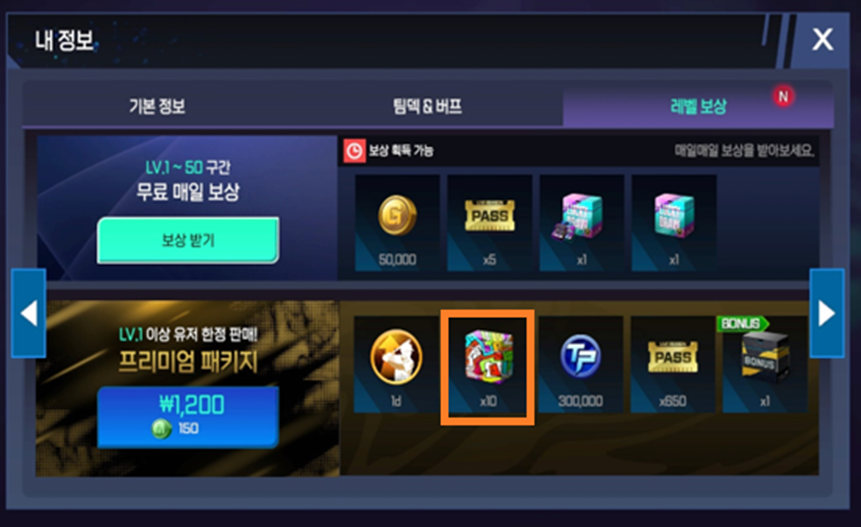Claim rewards with 보상 받기 button

(x=188, y=240)
